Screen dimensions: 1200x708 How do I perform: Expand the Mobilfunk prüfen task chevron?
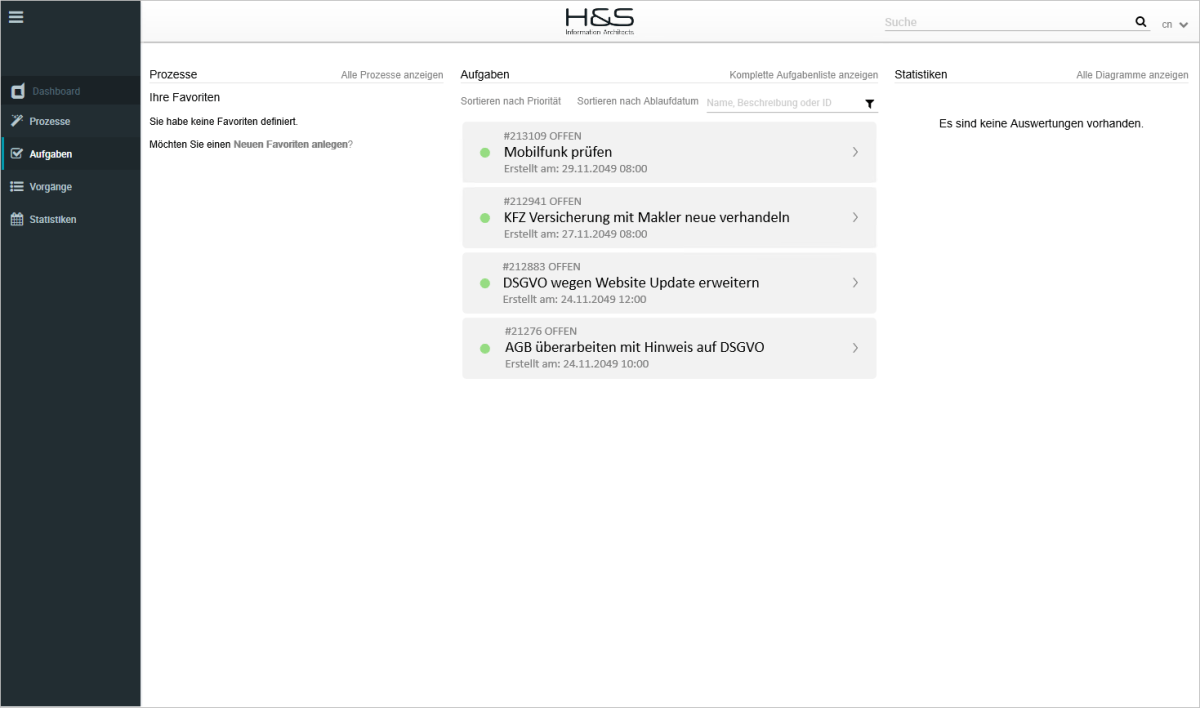point(855,152)
